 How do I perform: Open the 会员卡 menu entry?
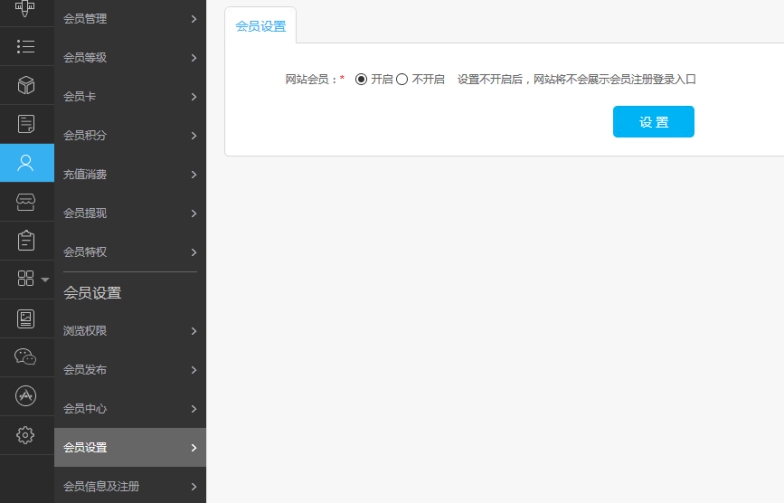pyautogui.click(x=130, y=97)
